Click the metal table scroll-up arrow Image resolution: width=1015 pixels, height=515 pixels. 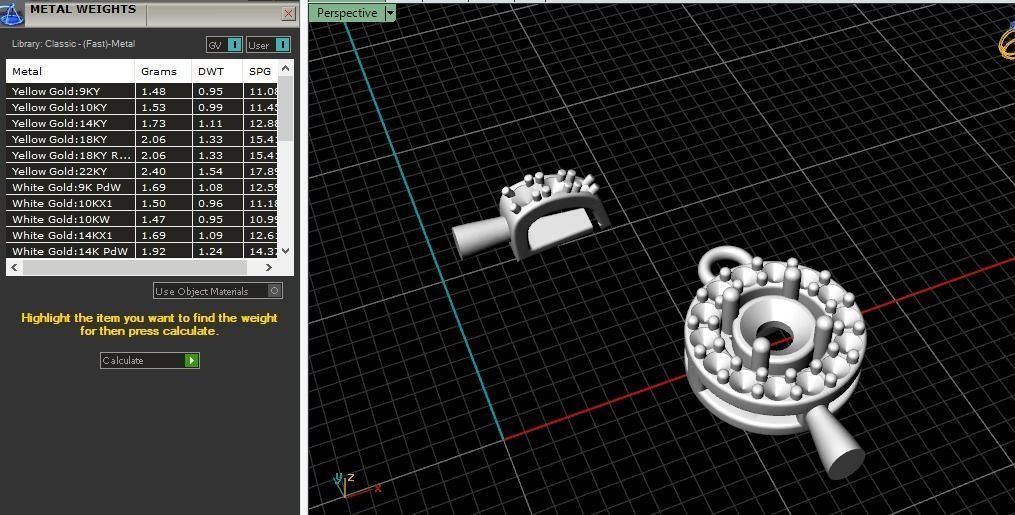286,67
